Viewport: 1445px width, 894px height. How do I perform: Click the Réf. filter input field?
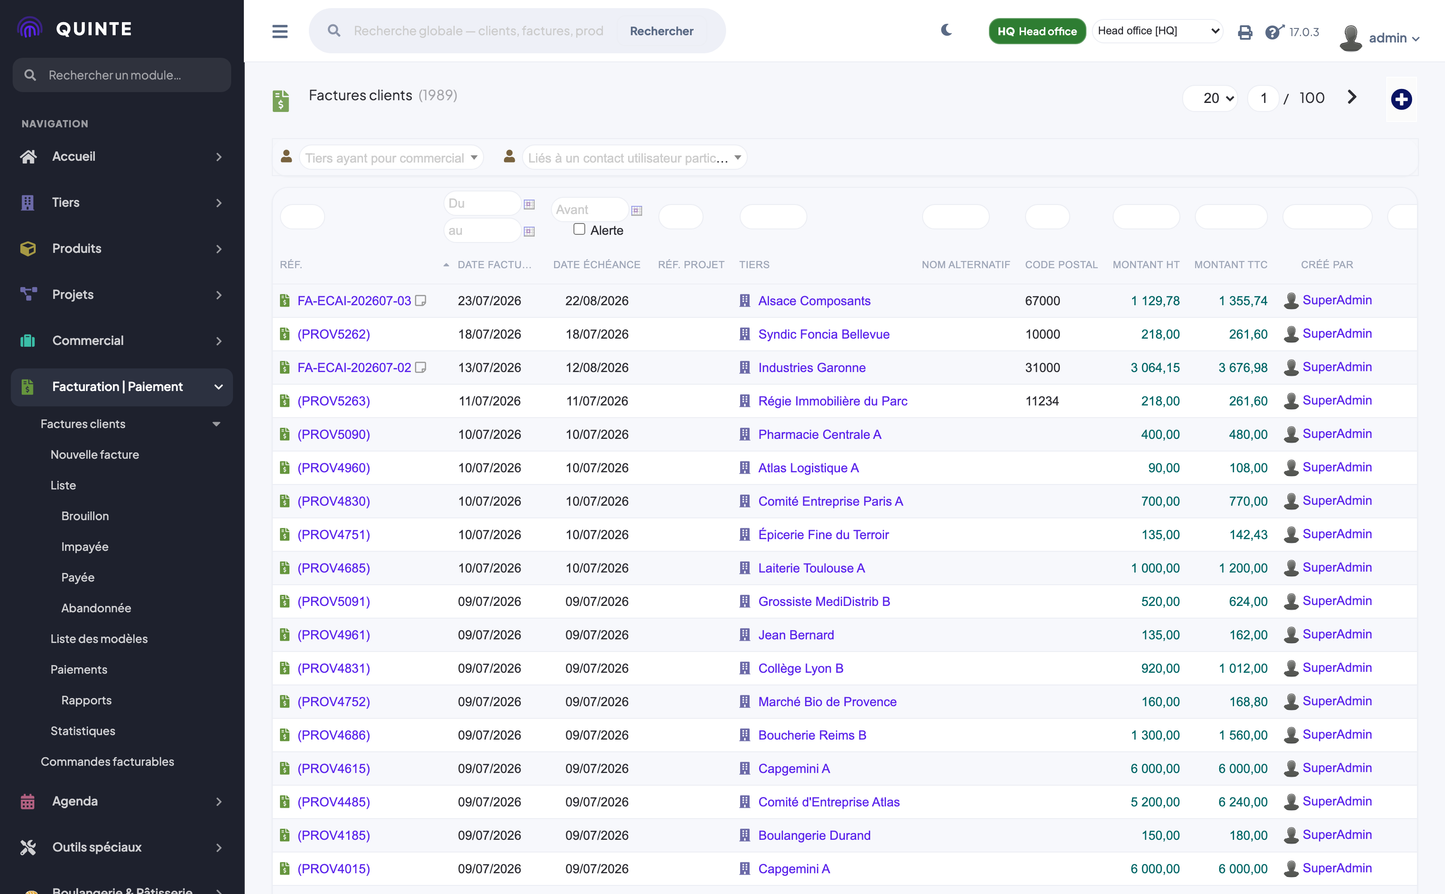(x=303, y=217)
